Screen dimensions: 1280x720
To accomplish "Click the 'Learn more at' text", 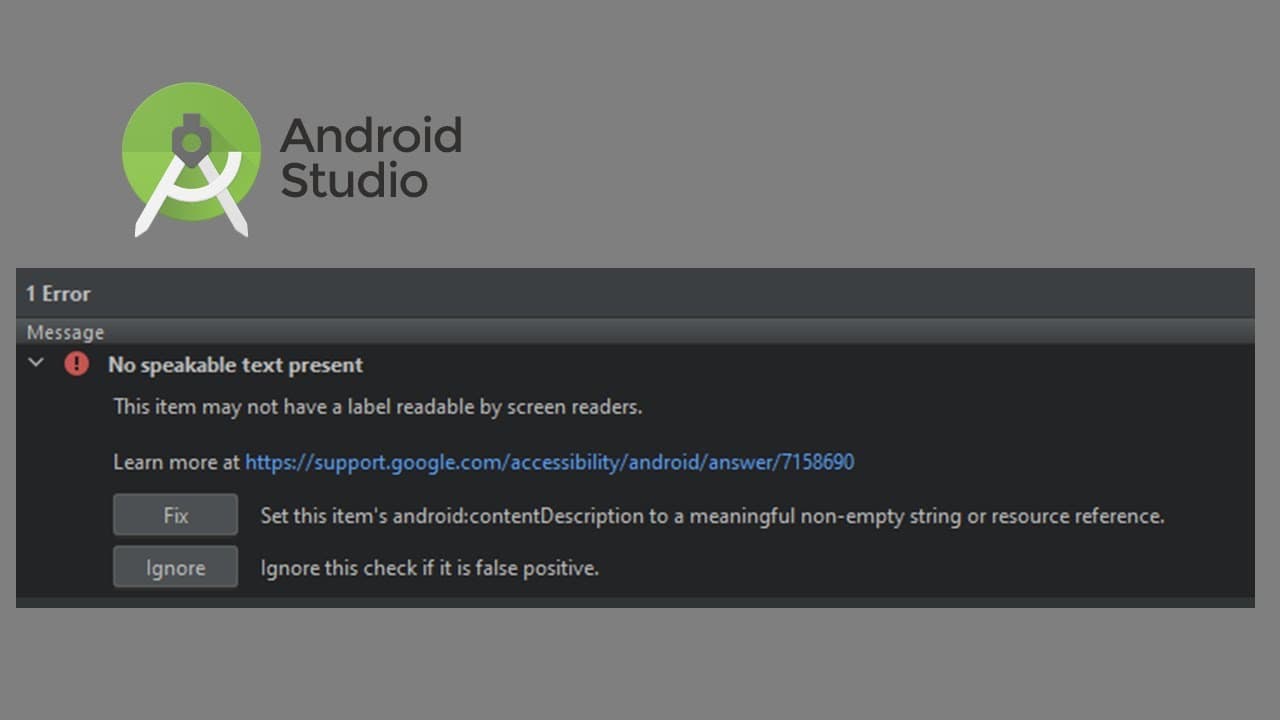I will tap(177, 462).
